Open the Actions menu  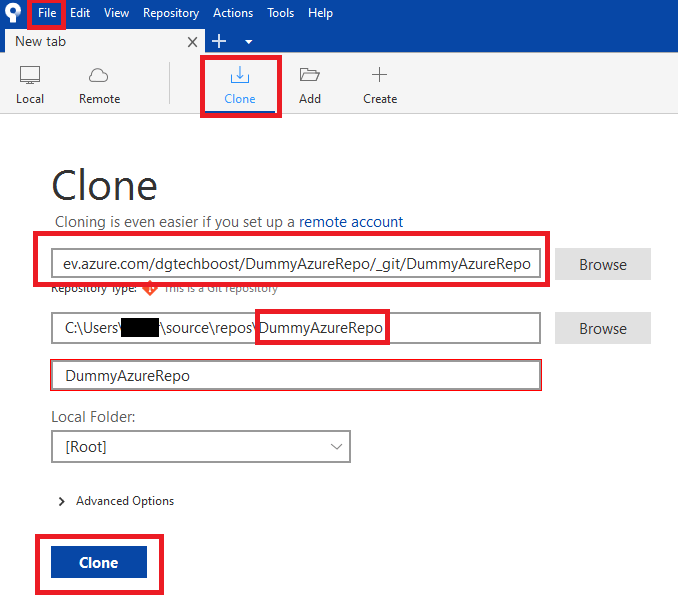pos(233,13)
